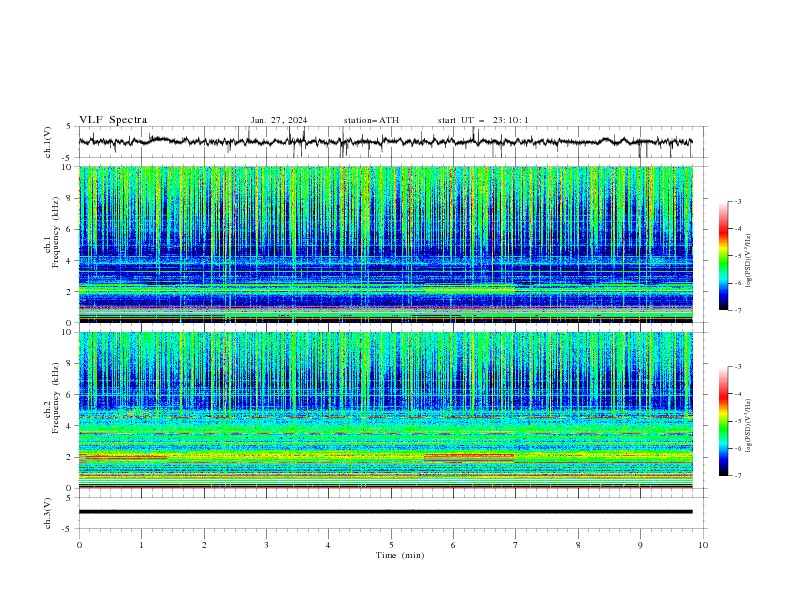Click the time axis tick label "0"
Screen dimensions: 792x612
(x=79, y=545)
